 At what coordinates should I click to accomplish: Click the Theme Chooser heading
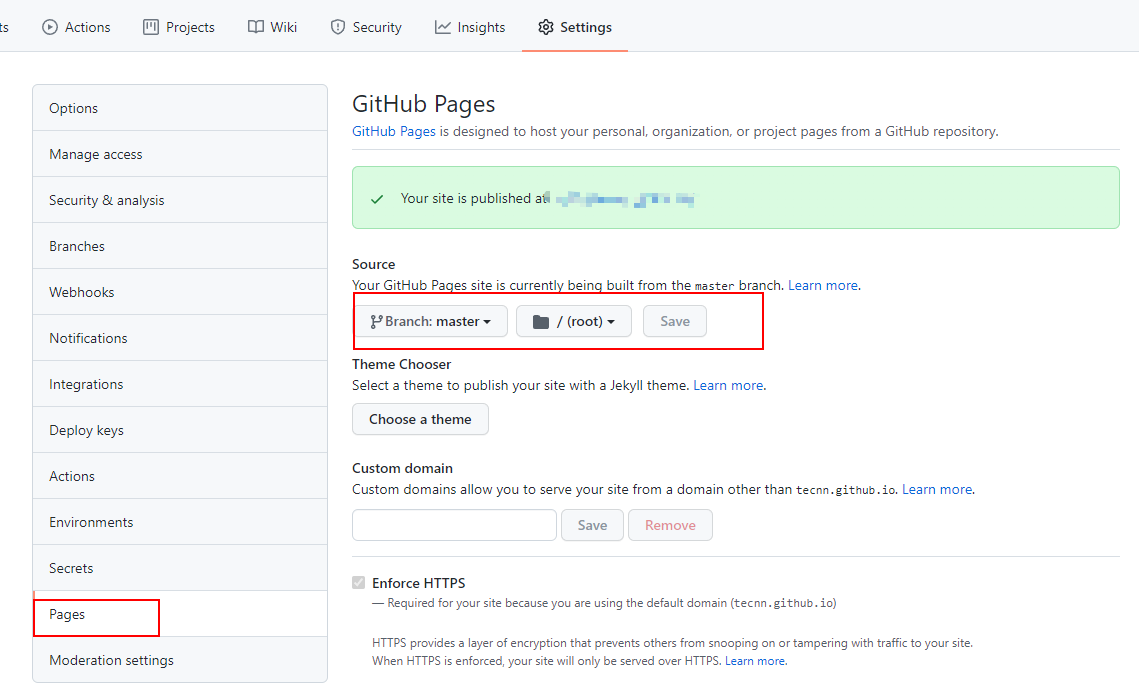pyautogui.click(x=402, y=364)
